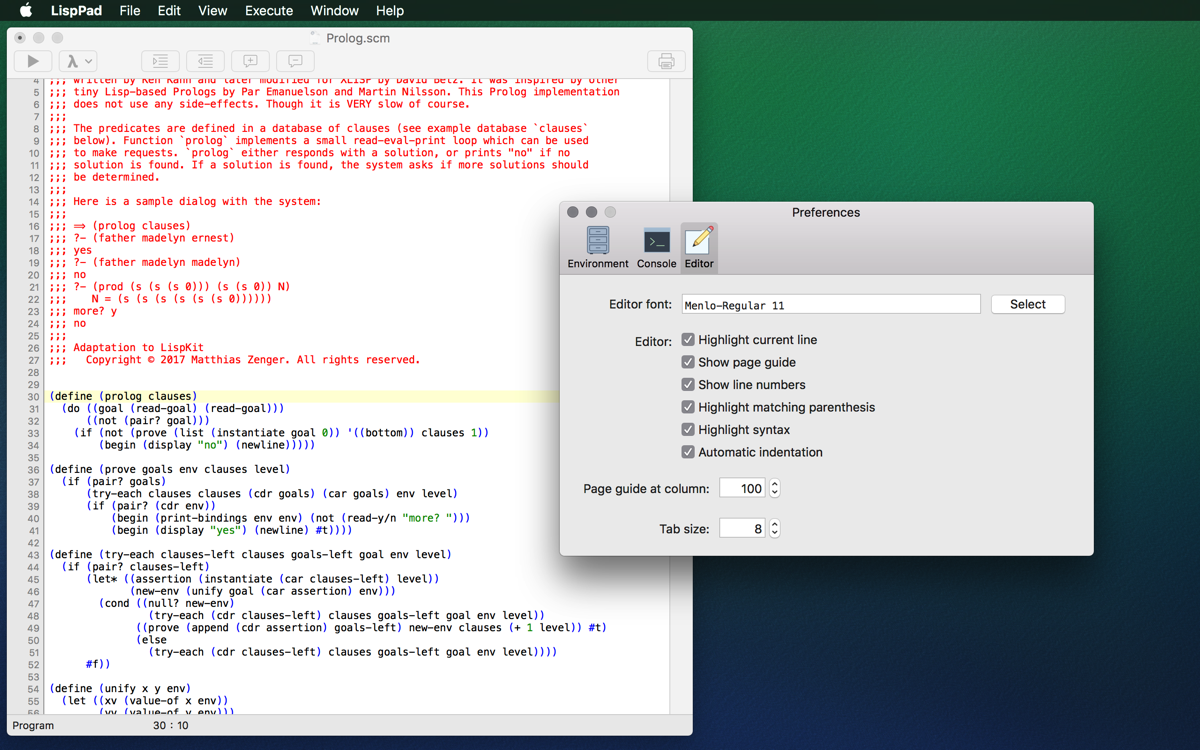Screen dimensions: 1200x750
Task: Open the Edit menu
Action: [169, 11]
